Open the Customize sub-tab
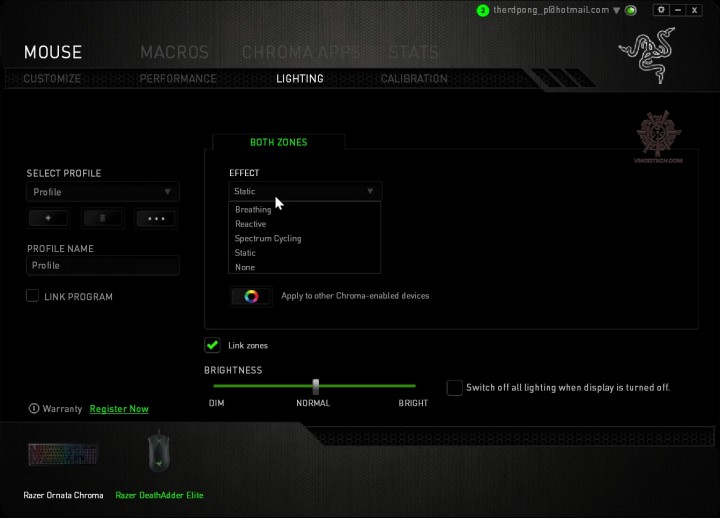This screenshot has height=518, width=720. (x=52, y=79)
